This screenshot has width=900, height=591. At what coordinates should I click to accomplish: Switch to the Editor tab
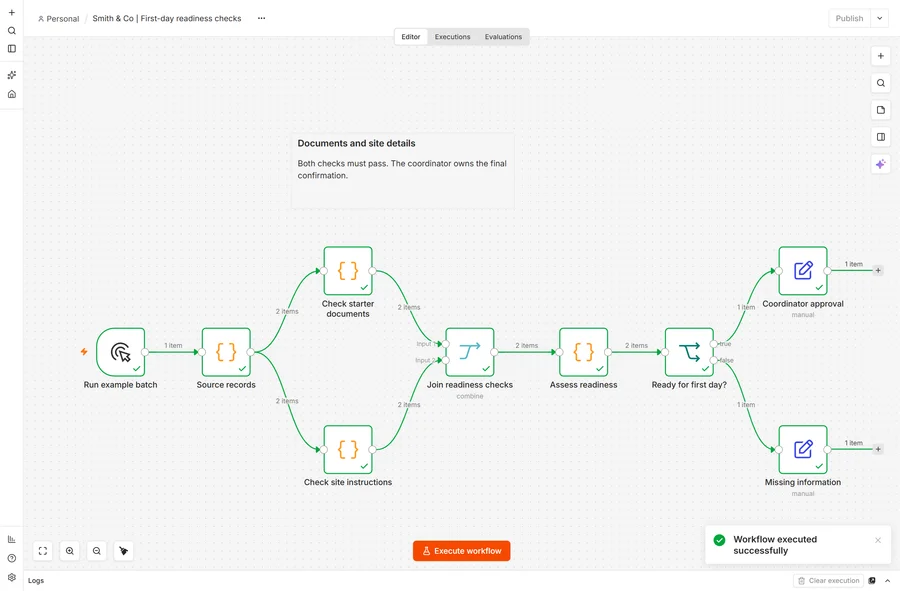411,37
